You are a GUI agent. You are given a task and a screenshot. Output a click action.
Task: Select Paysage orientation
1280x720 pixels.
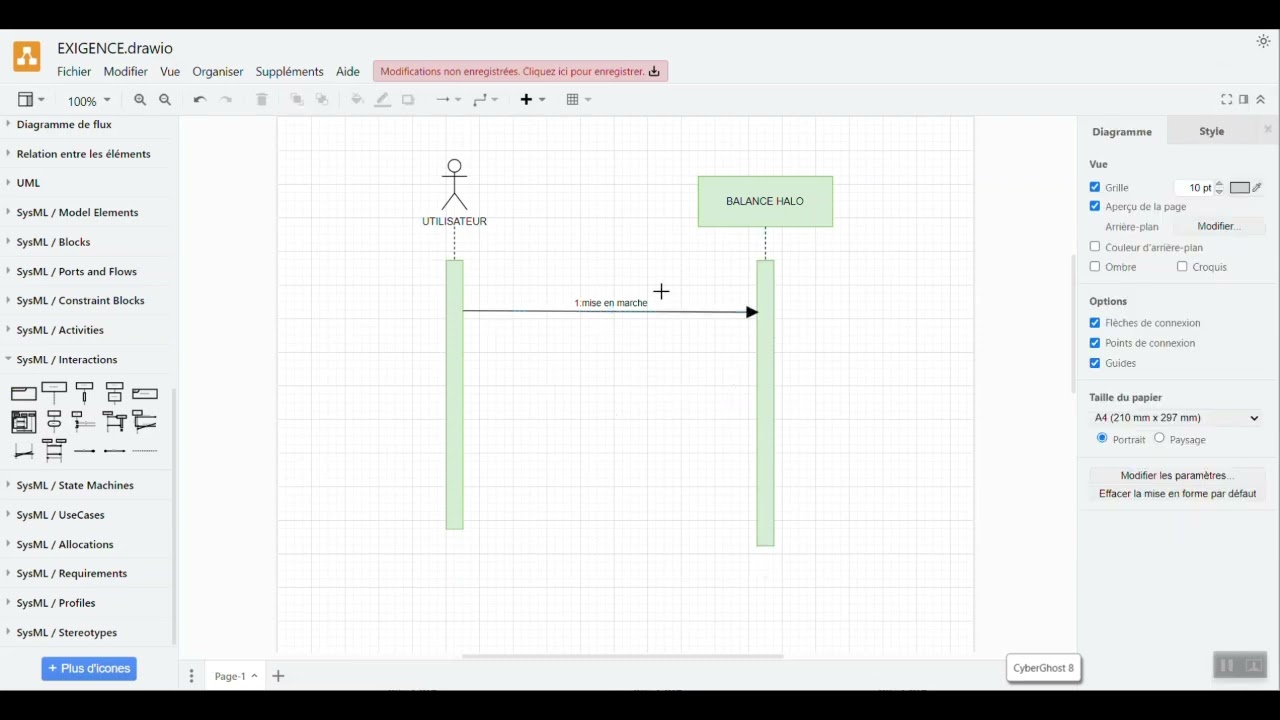(1159, 438)
